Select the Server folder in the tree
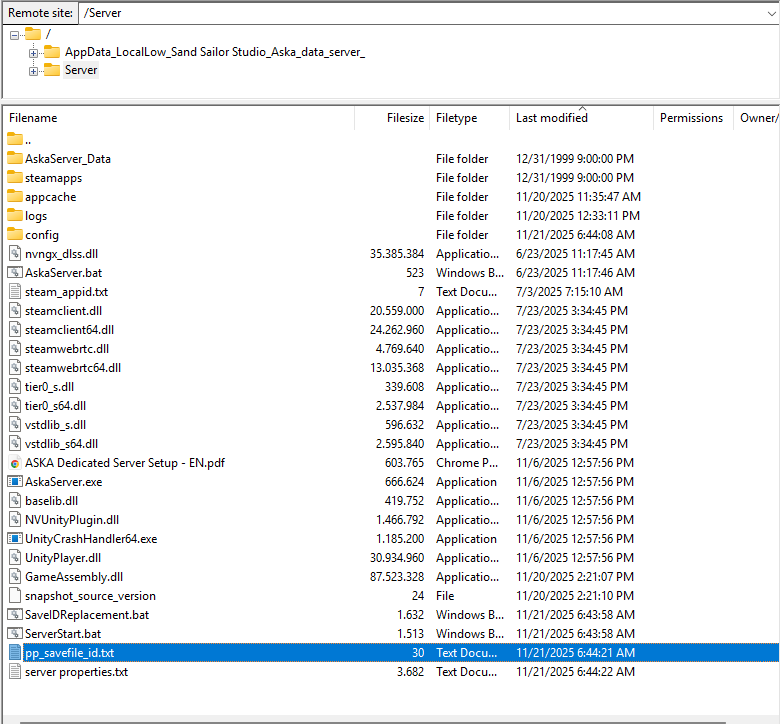The width and height of the screenshot is (780, 724). (81, 70)
